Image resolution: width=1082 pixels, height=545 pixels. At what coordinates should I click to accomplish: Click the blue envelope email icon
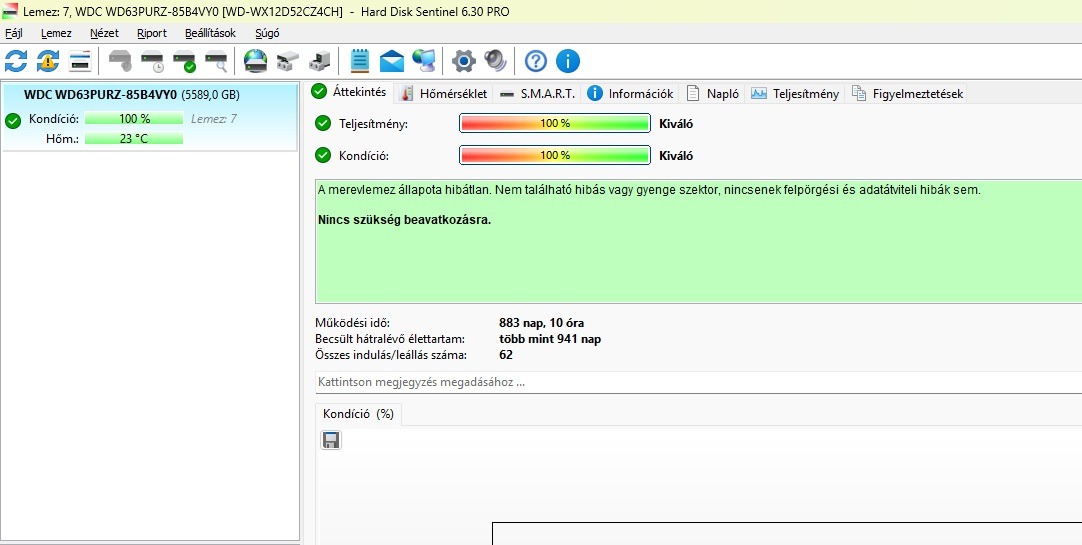tap(391, 61)
